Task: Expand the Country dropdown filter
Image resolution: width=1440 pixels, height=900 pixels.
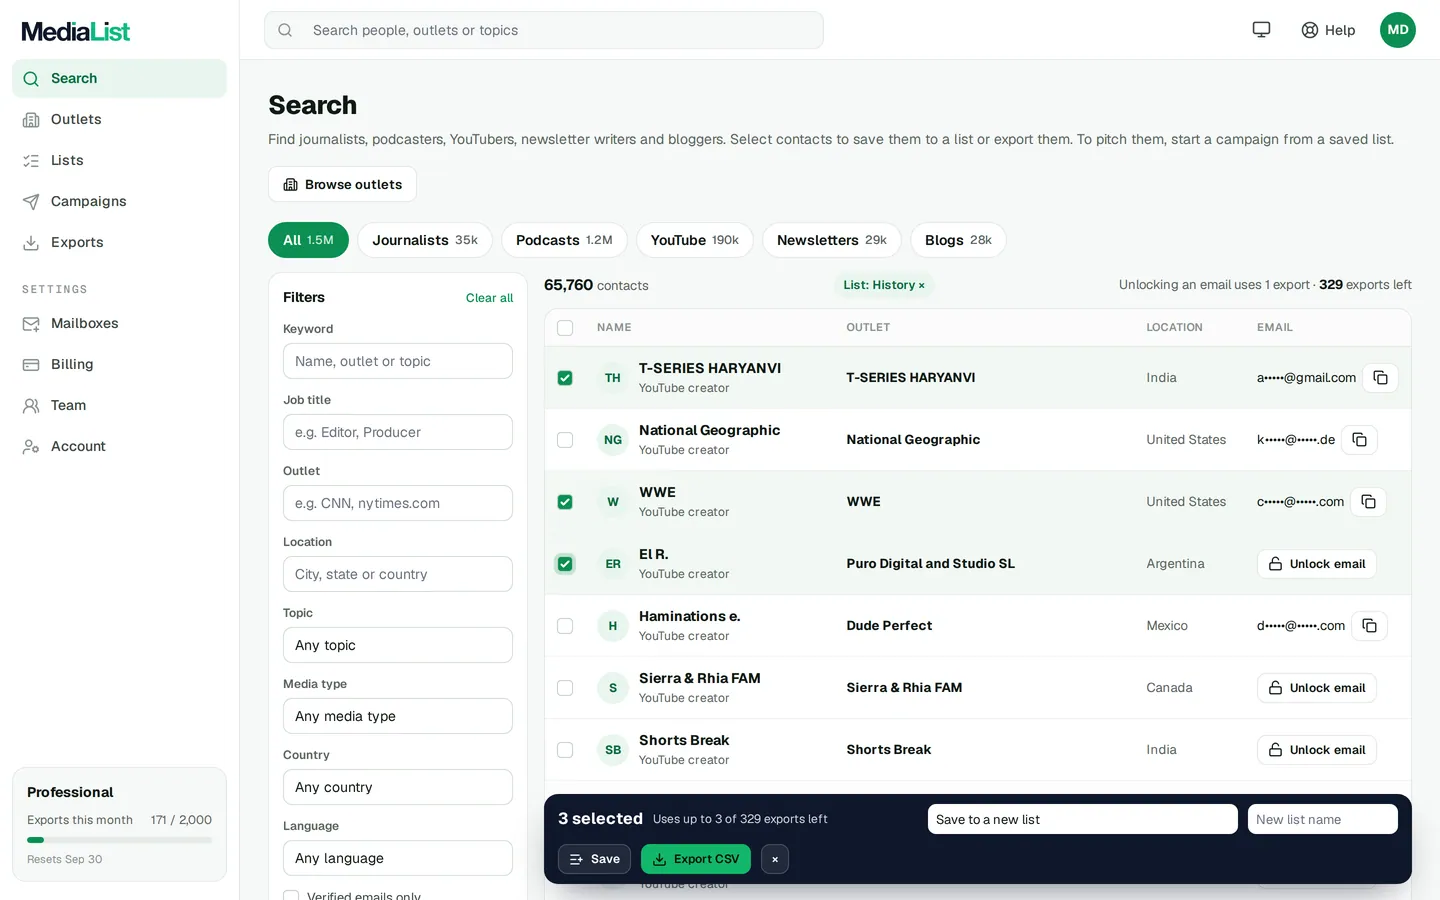Action: point(398,787)
